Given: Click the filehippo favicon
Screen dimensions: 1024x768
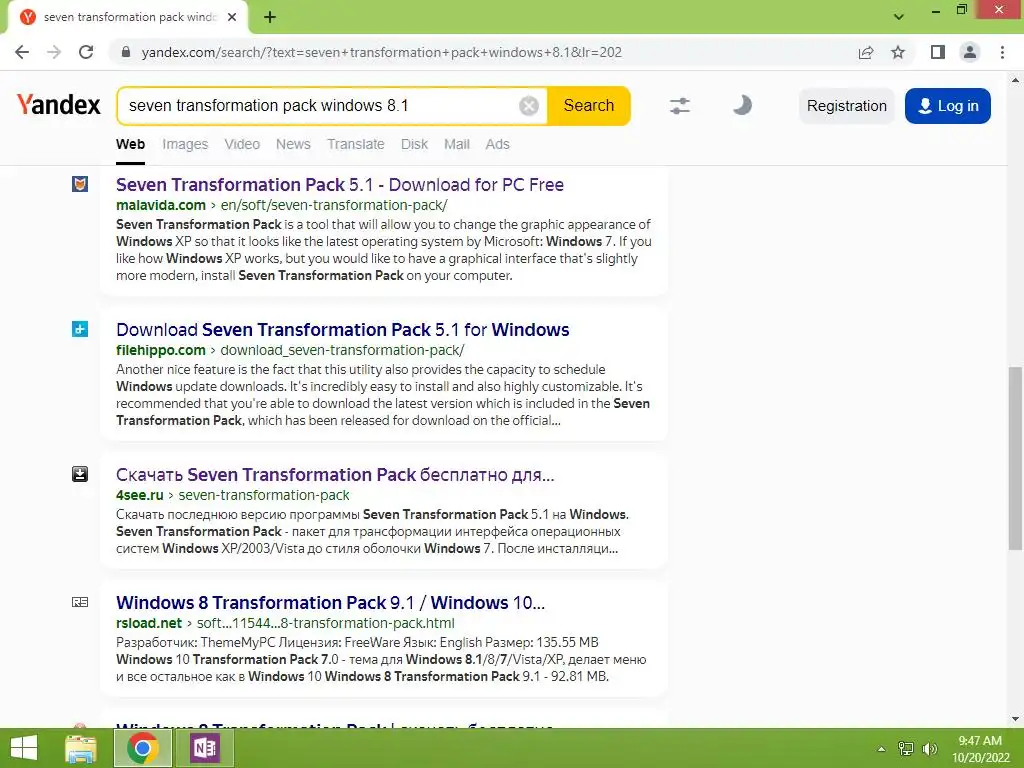Looking at the screenshot, I should click(x=80, y=329).
